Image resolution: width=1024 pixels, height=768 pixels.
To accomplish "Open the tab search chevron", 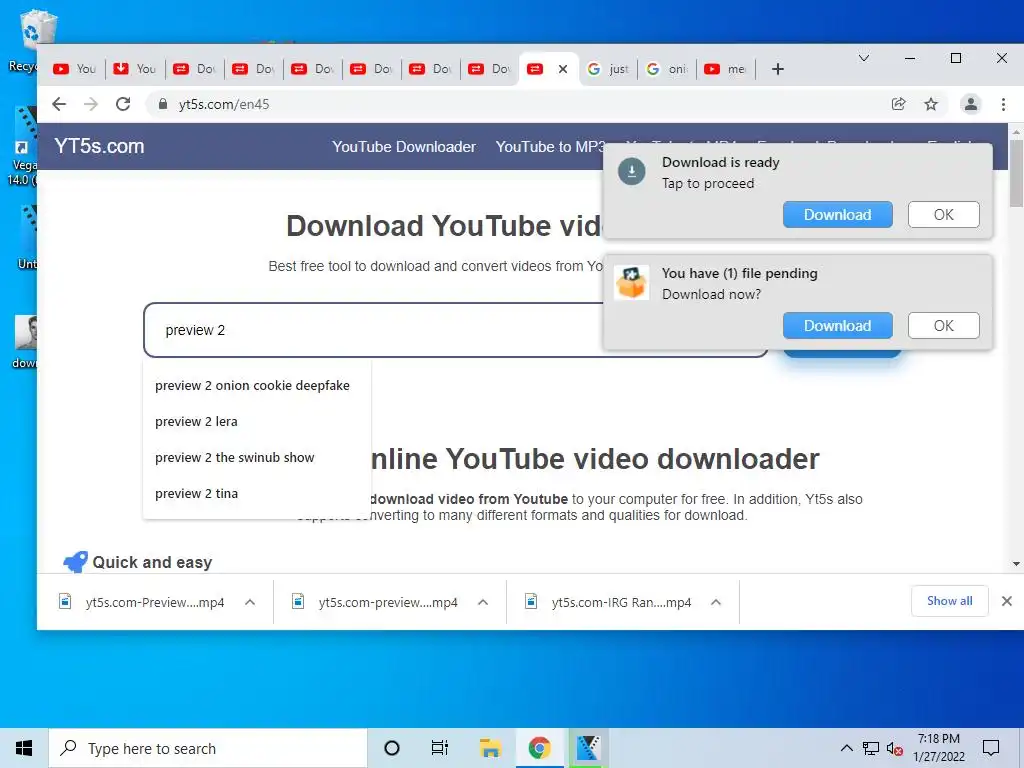I will tap(863, 58).
